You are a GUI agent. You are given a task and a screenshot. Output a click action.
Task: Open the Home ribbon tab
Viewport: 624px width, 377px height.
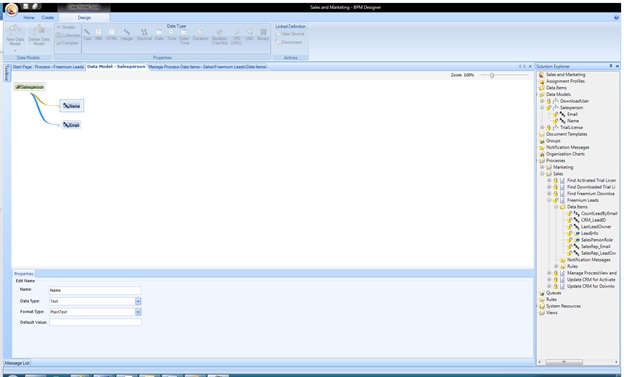[x=29, y=18]
